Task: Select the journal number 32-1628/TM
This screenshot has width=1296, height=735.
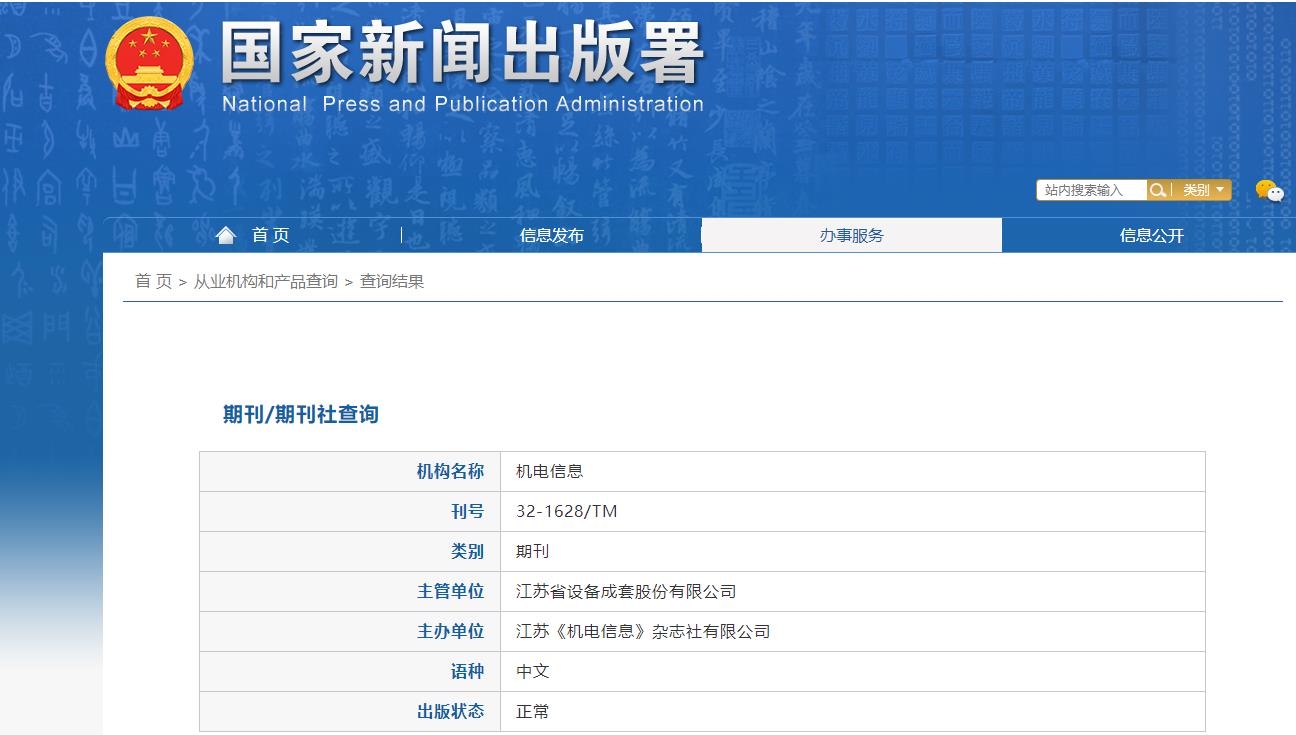Action: [x=566, y=511]
